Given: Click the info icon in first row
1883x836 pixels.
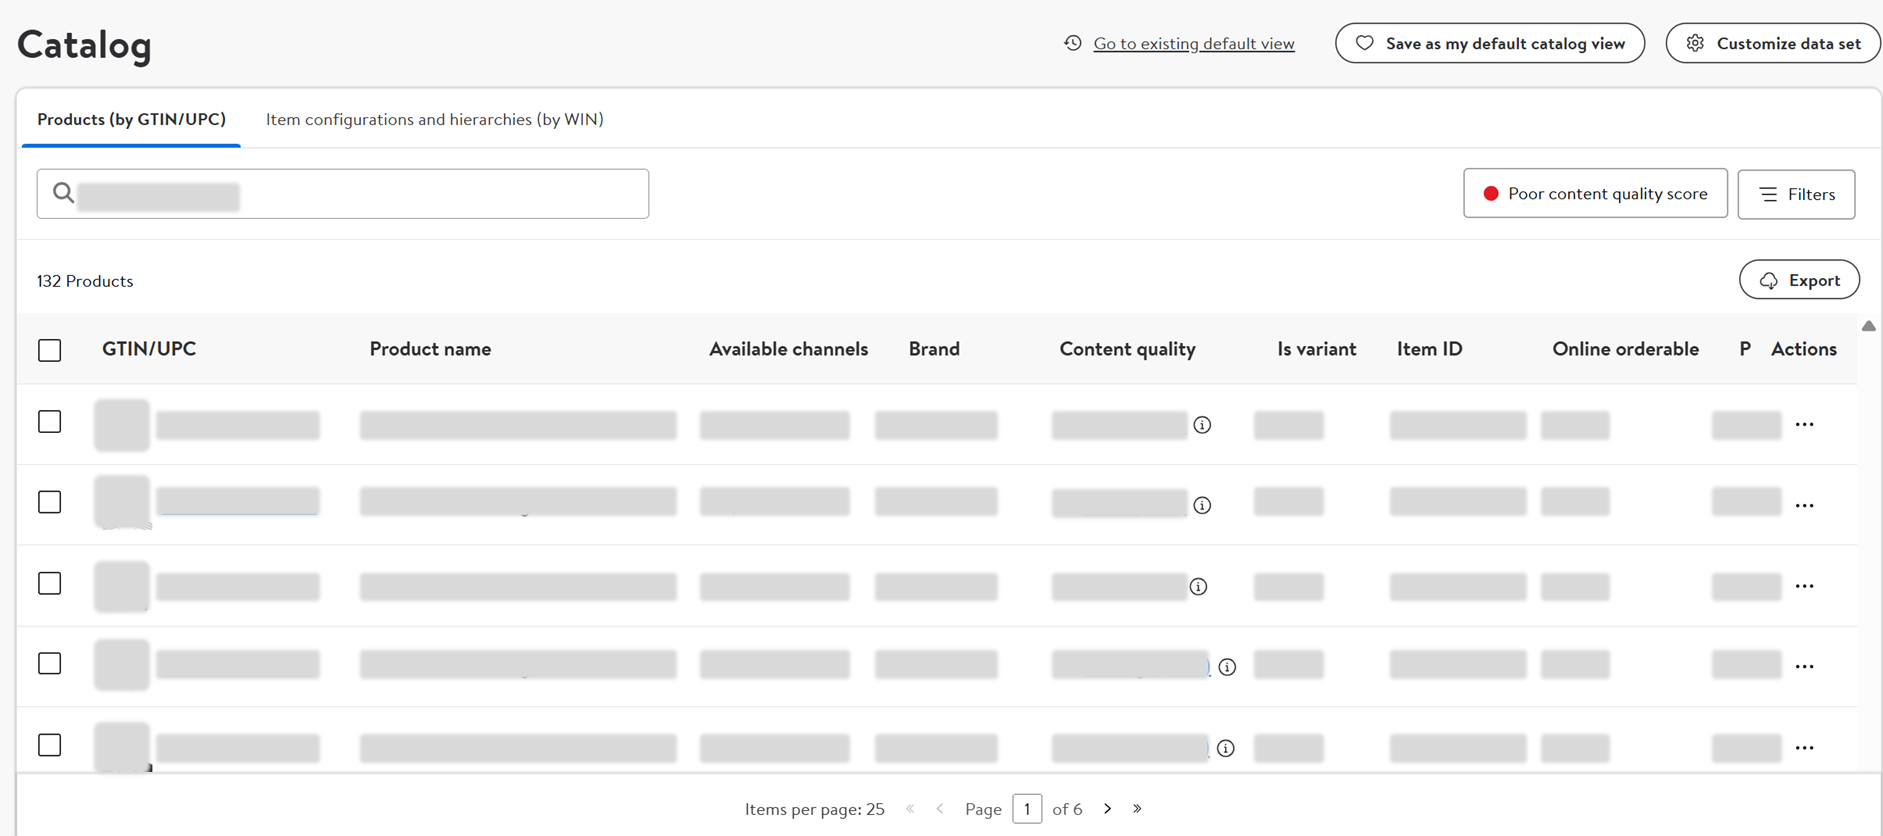Looking at the screenshot, I should (1202, 425).
